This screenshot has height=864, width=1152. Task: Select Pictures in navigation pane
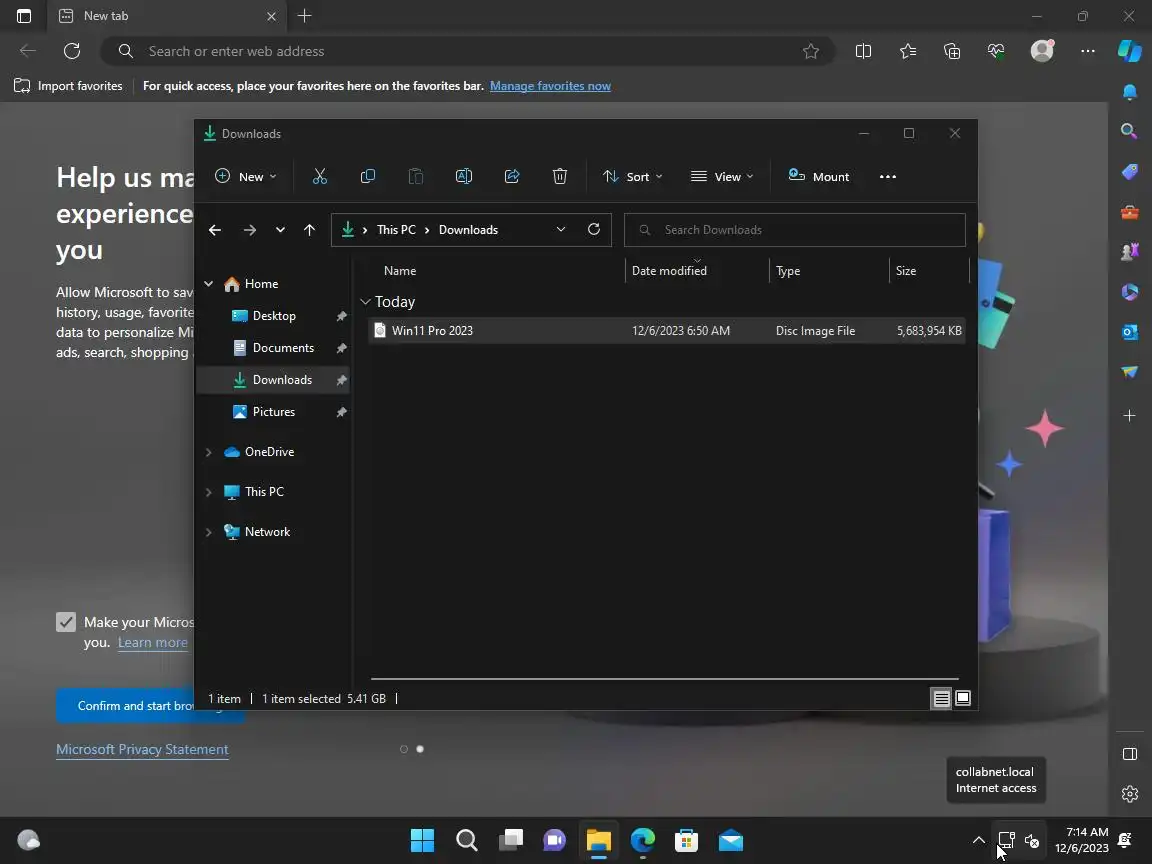click(x=273, y=411)
